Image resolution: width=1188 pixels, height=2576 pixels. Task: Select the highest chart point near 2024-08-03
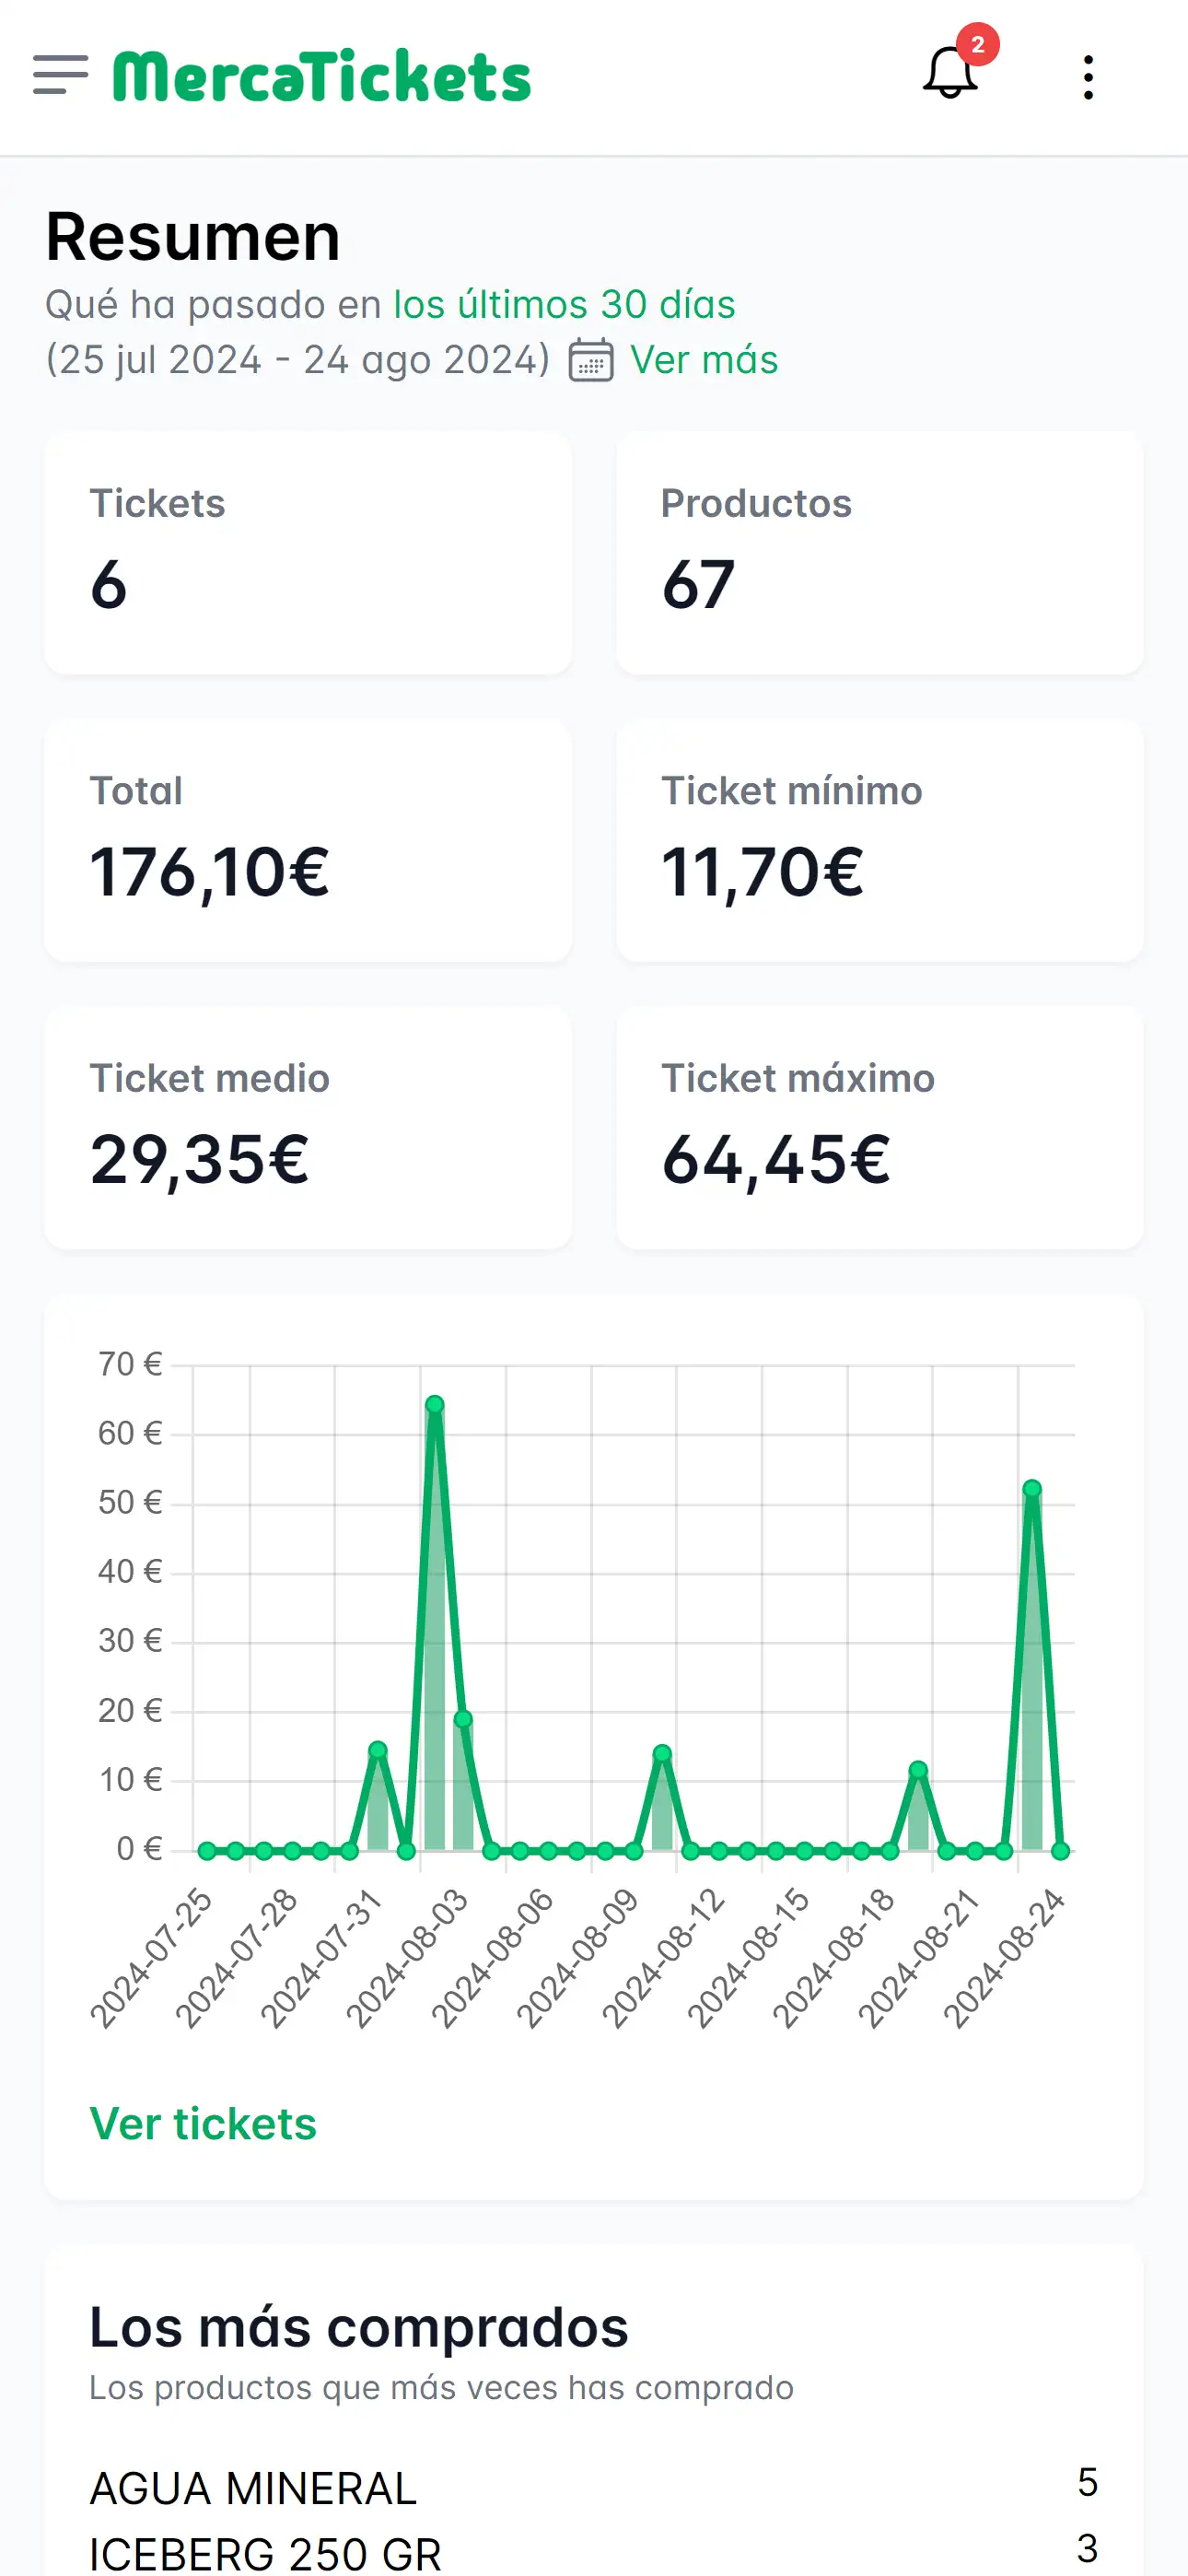click(x=434, y=1404)
